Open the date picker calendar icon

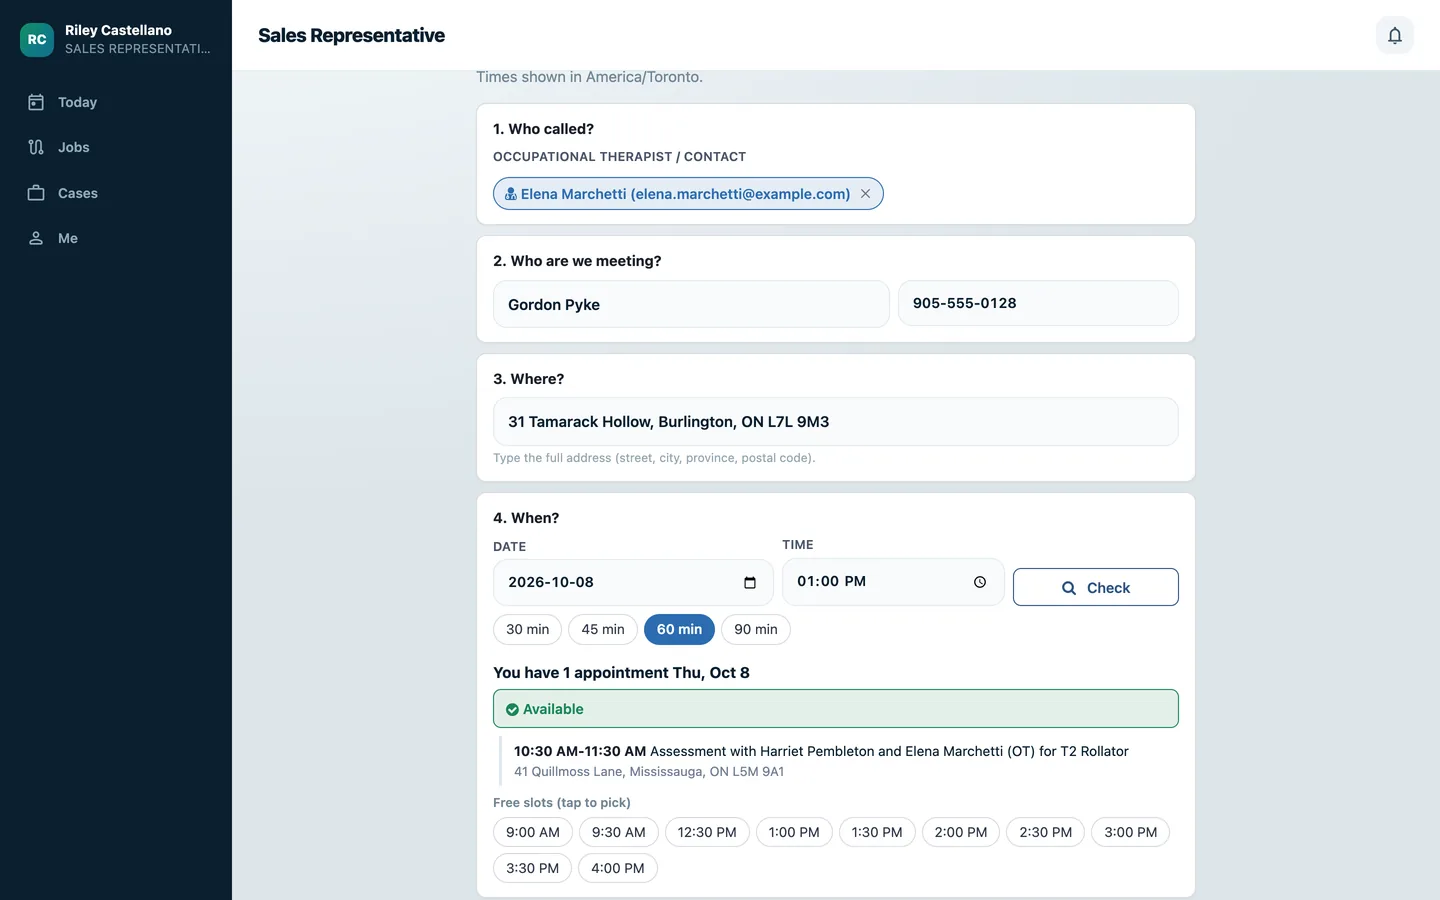(x=750, y=583)
